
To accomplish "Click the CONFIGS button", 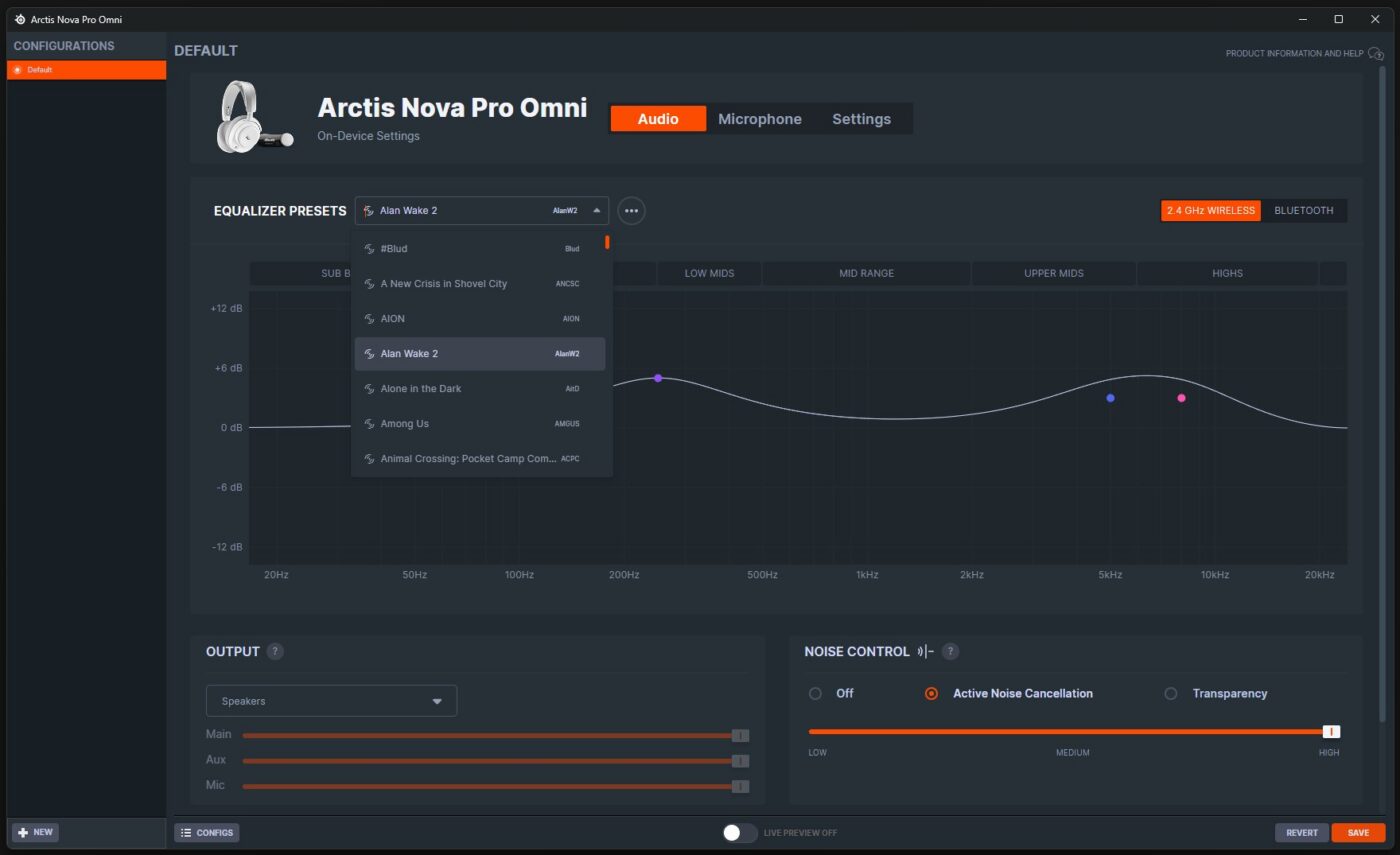I will pyautogui.click(x=207, y=832).
